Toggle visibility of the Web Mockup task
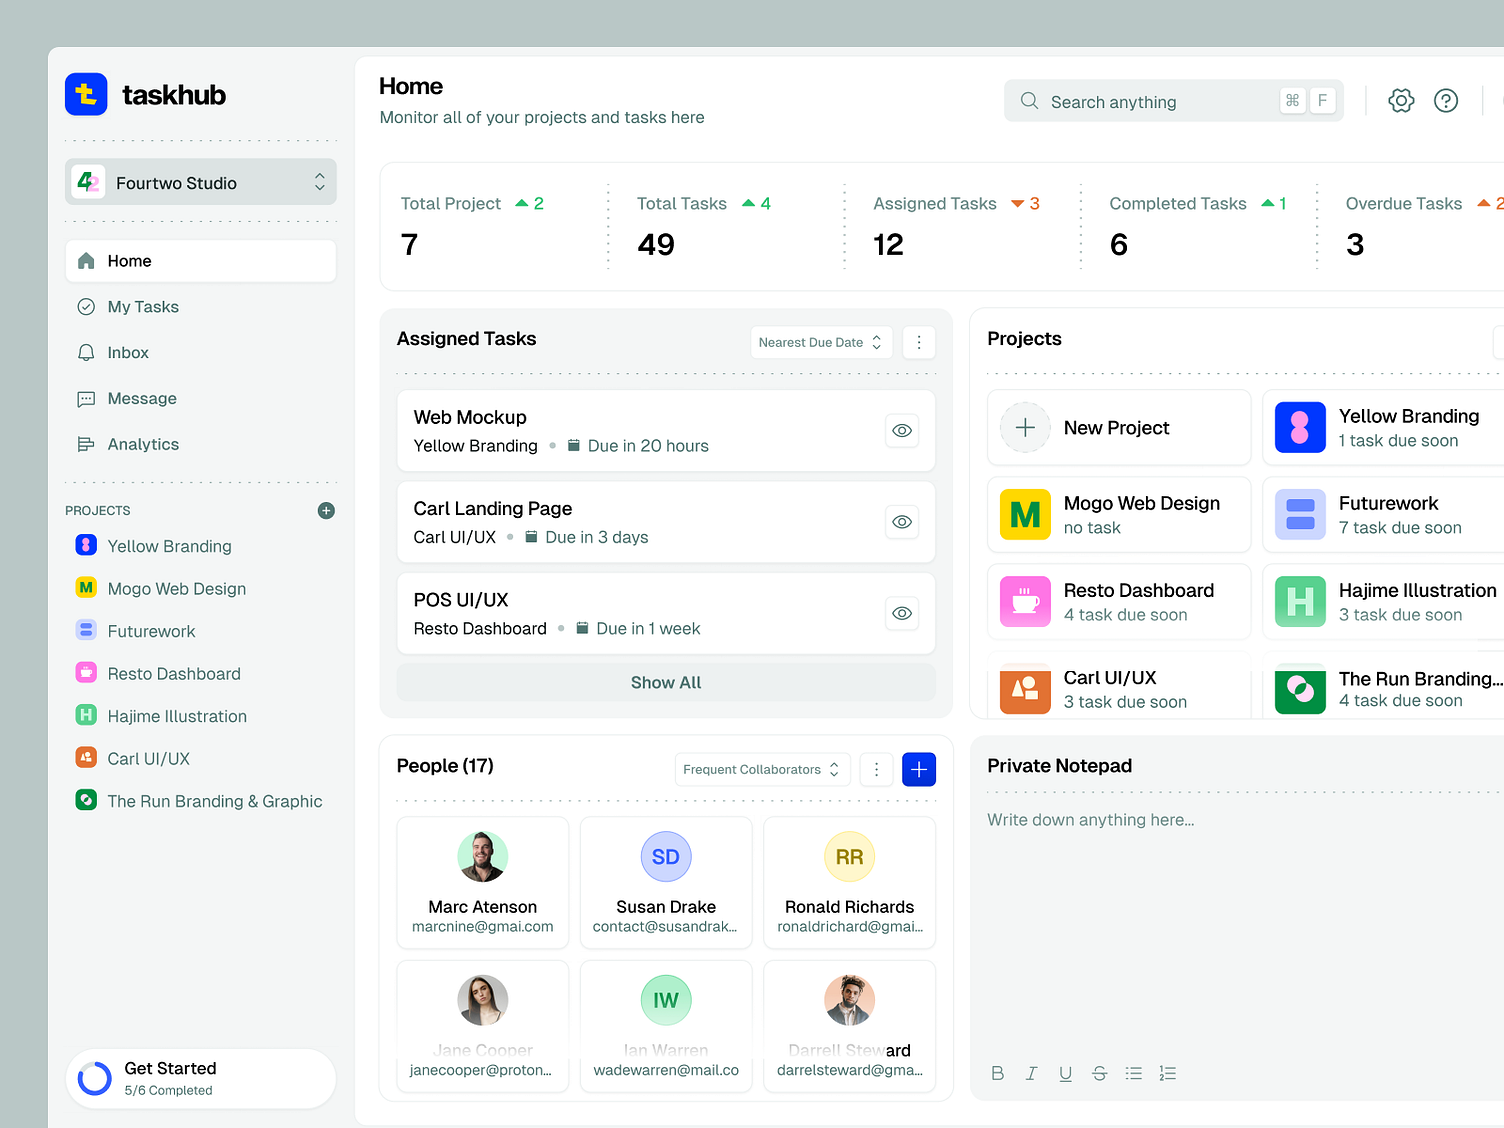1504x1128 pixels. click(x=901, y=430)
